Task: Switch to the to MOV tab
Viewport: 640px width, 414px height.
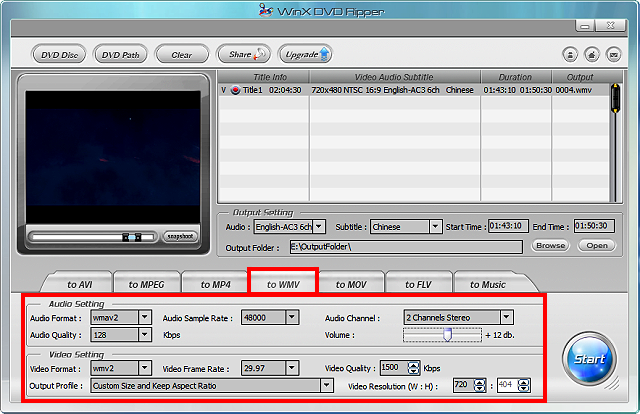Action: pyautogui.click(x=351, y=284)
